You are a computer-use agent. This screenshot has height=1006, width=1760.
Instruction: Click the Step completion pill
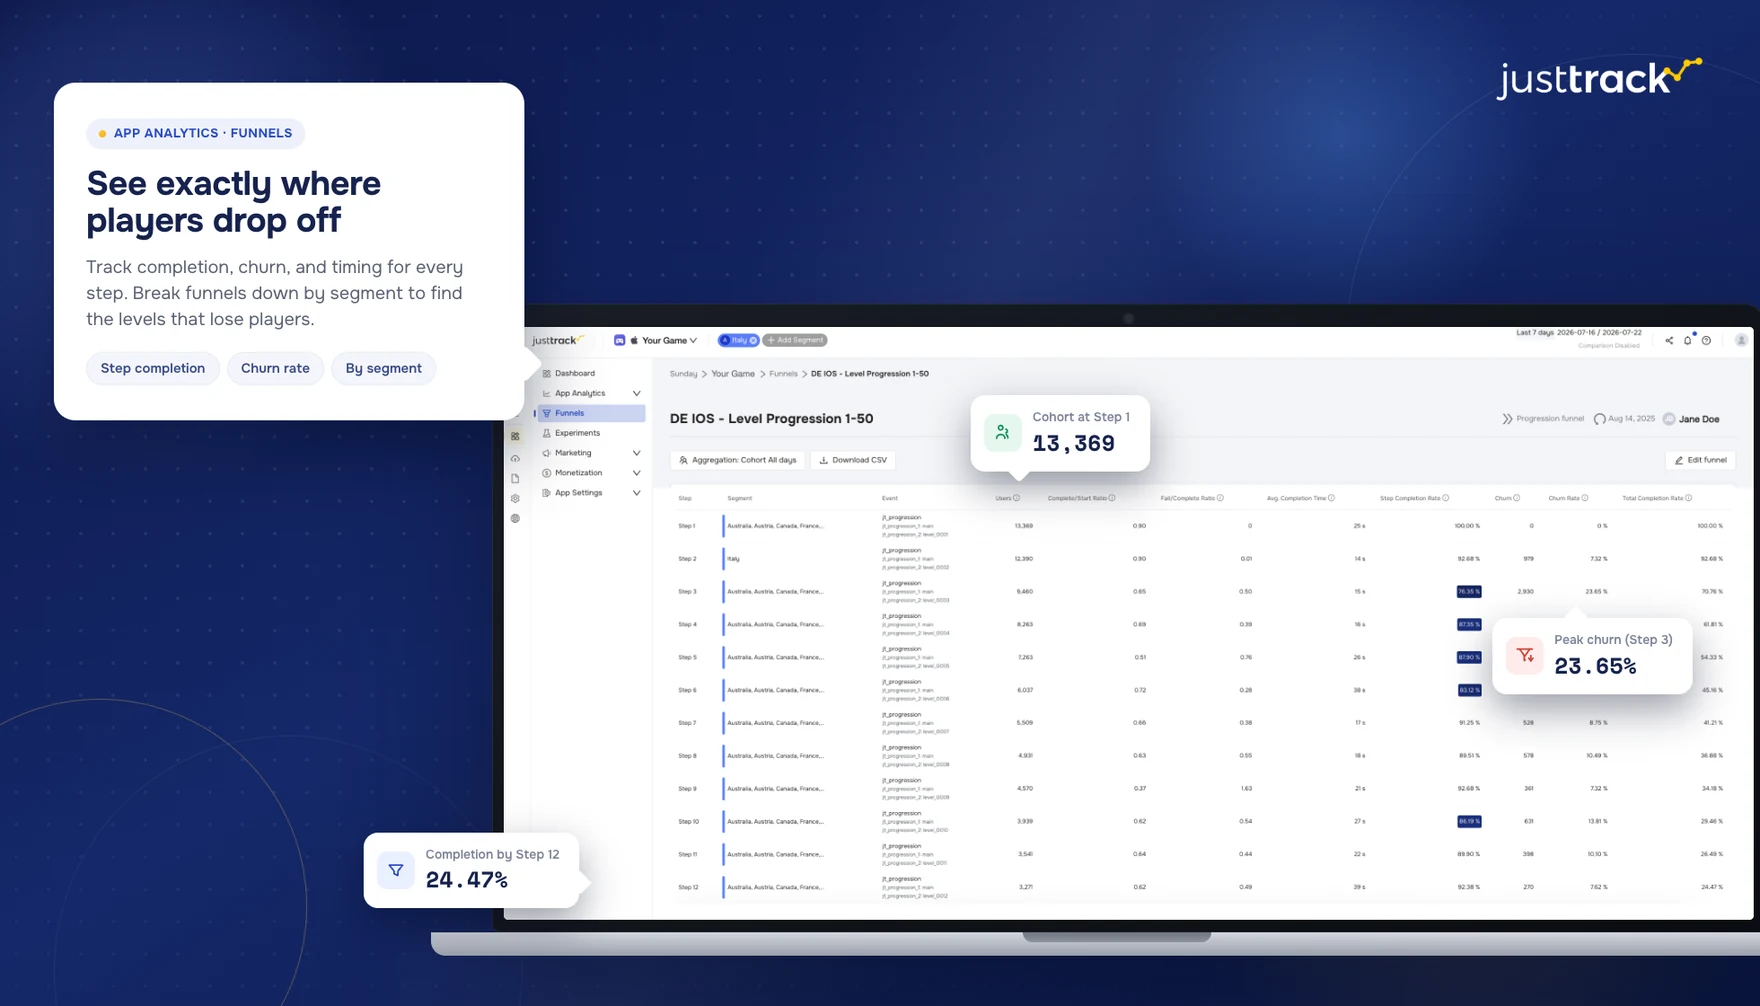pyautogui.click(x=153, y=368)
